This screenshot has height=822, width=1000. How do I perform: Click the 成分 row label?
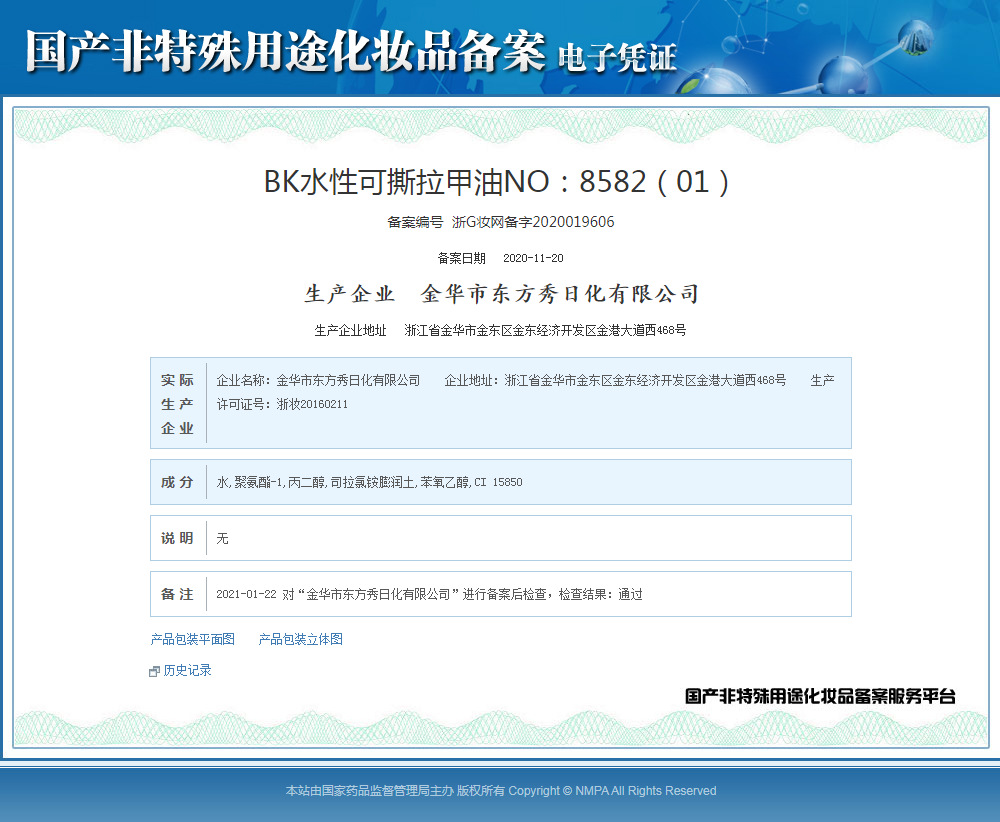point(177,482)
